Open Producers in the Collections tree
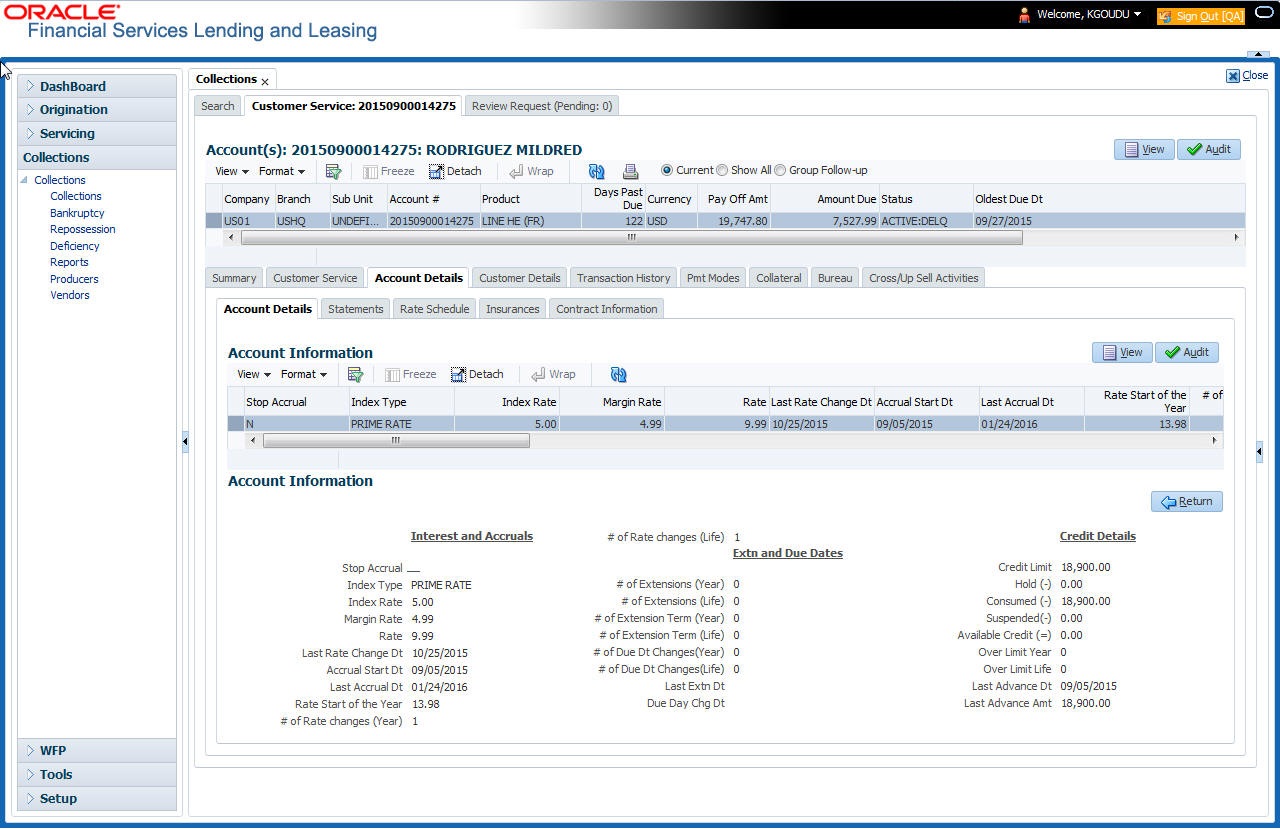Screen dimensions: 1280x829 tap(74, 279)
